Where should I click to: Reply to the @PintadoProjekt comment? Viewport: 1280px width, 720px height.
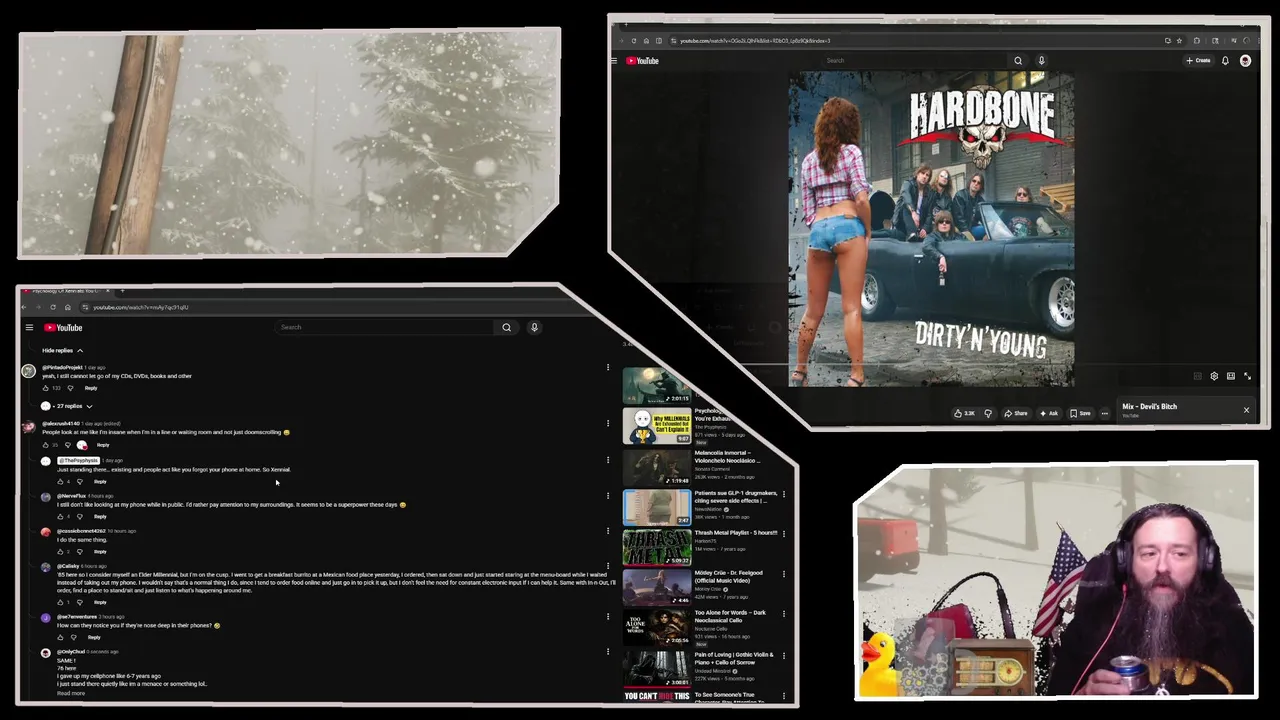91,388
